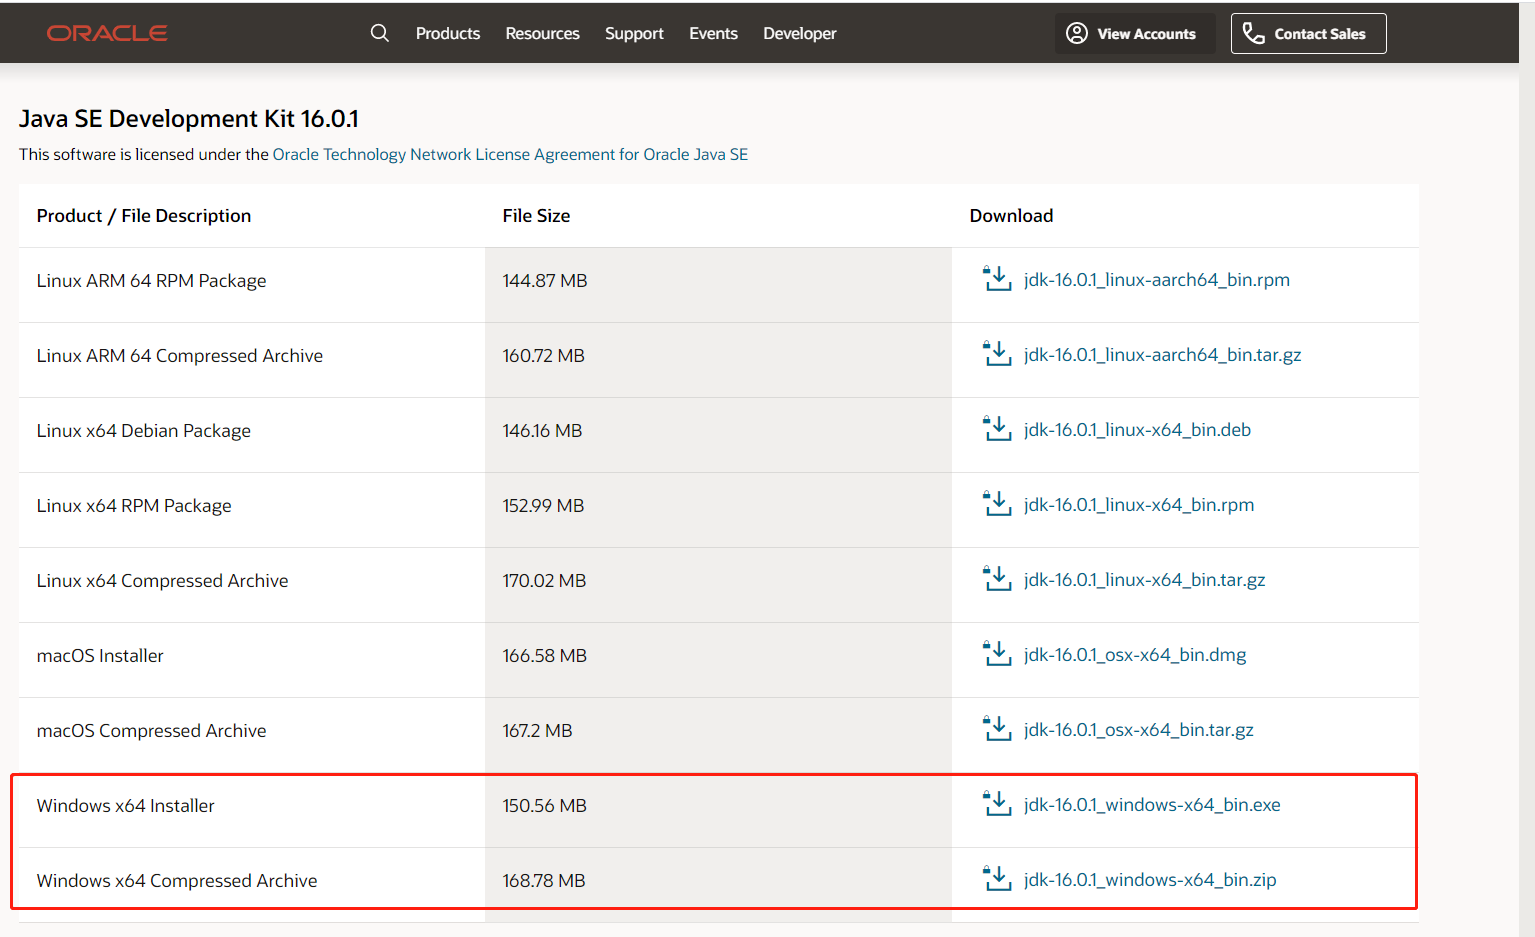
Task: Click the 166.58 MB file size
Action: tap(544, 656)
